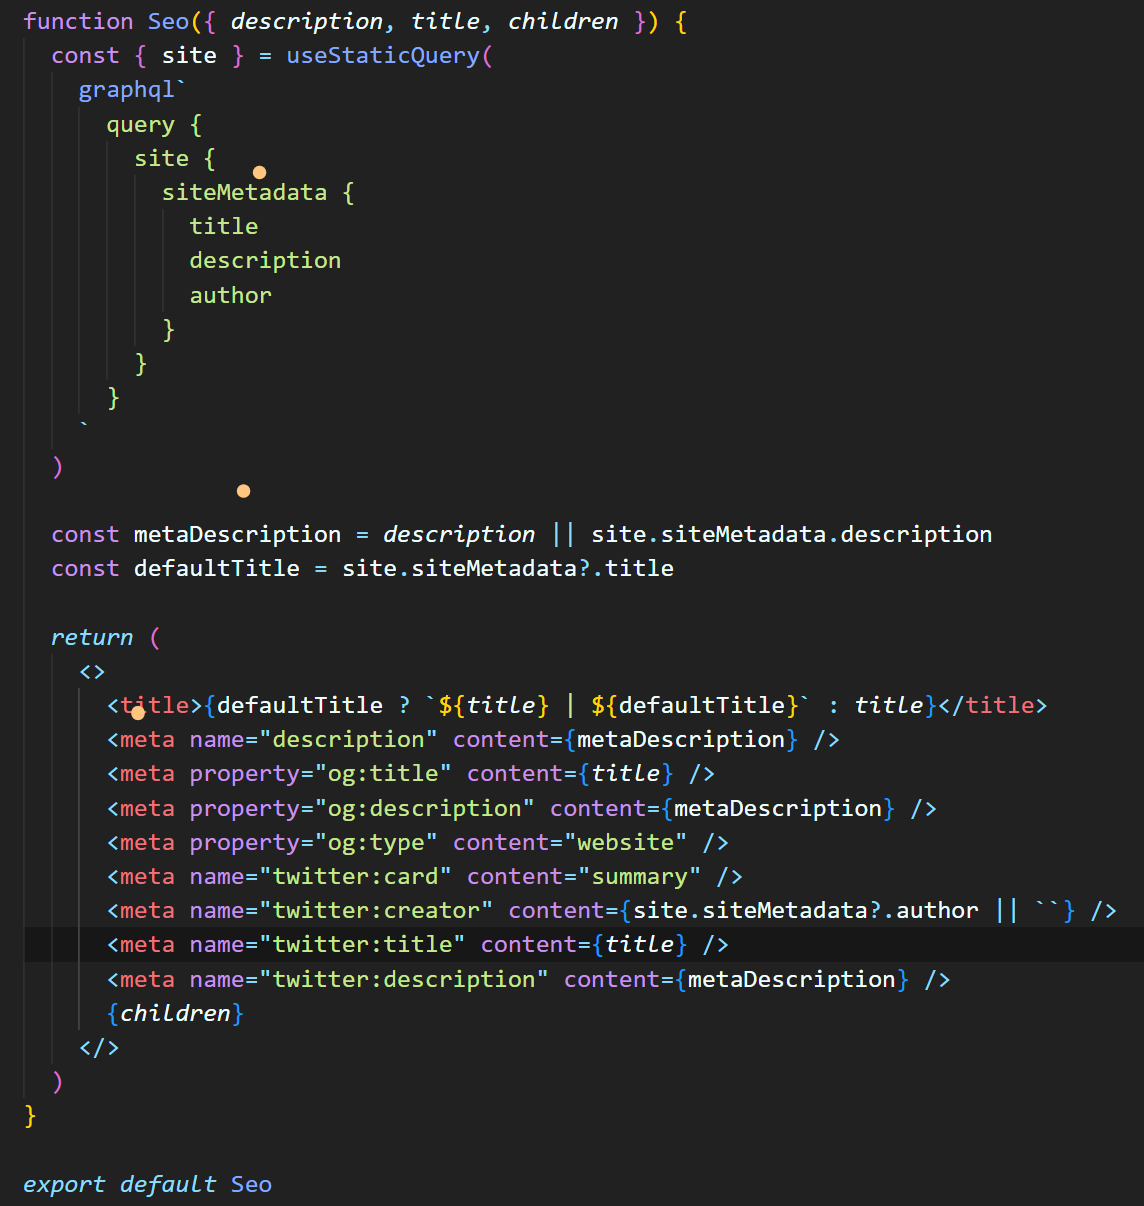Click the "useStaticQuery" call

pos(383,55)
